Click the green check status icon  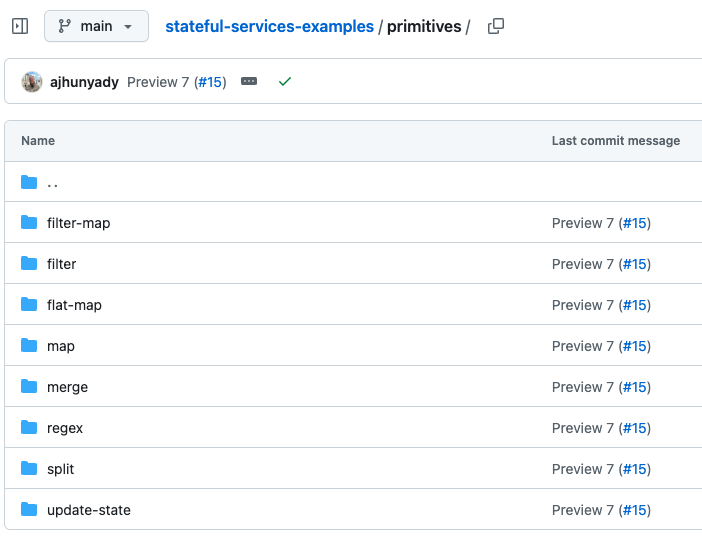[x=285, y=81]
